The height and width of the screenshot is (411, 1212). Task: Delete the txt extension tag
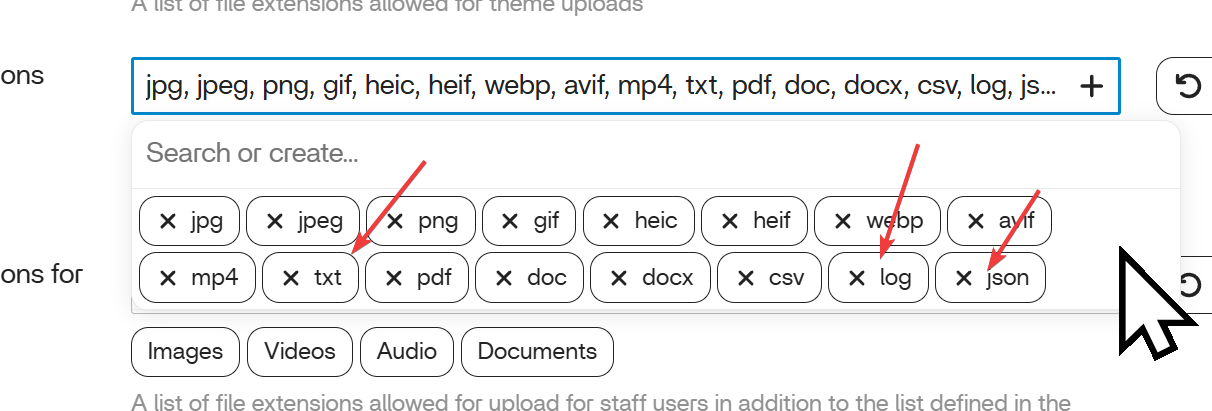(291, 278)
